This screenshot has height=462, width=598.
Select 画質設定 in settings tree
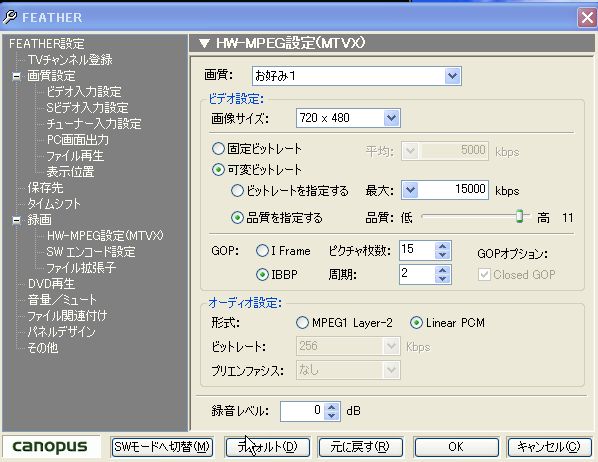[51, 76]
